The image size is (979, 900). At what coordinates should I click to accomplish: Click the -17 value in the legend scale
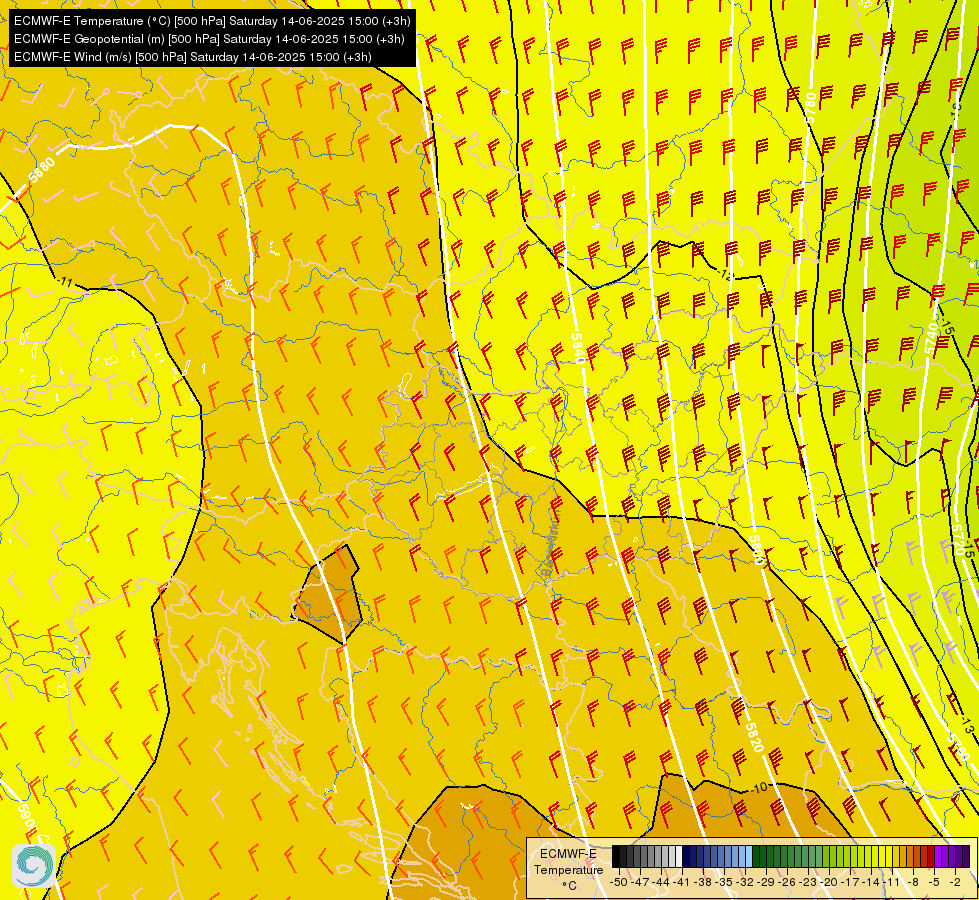[x=852, y=882]
